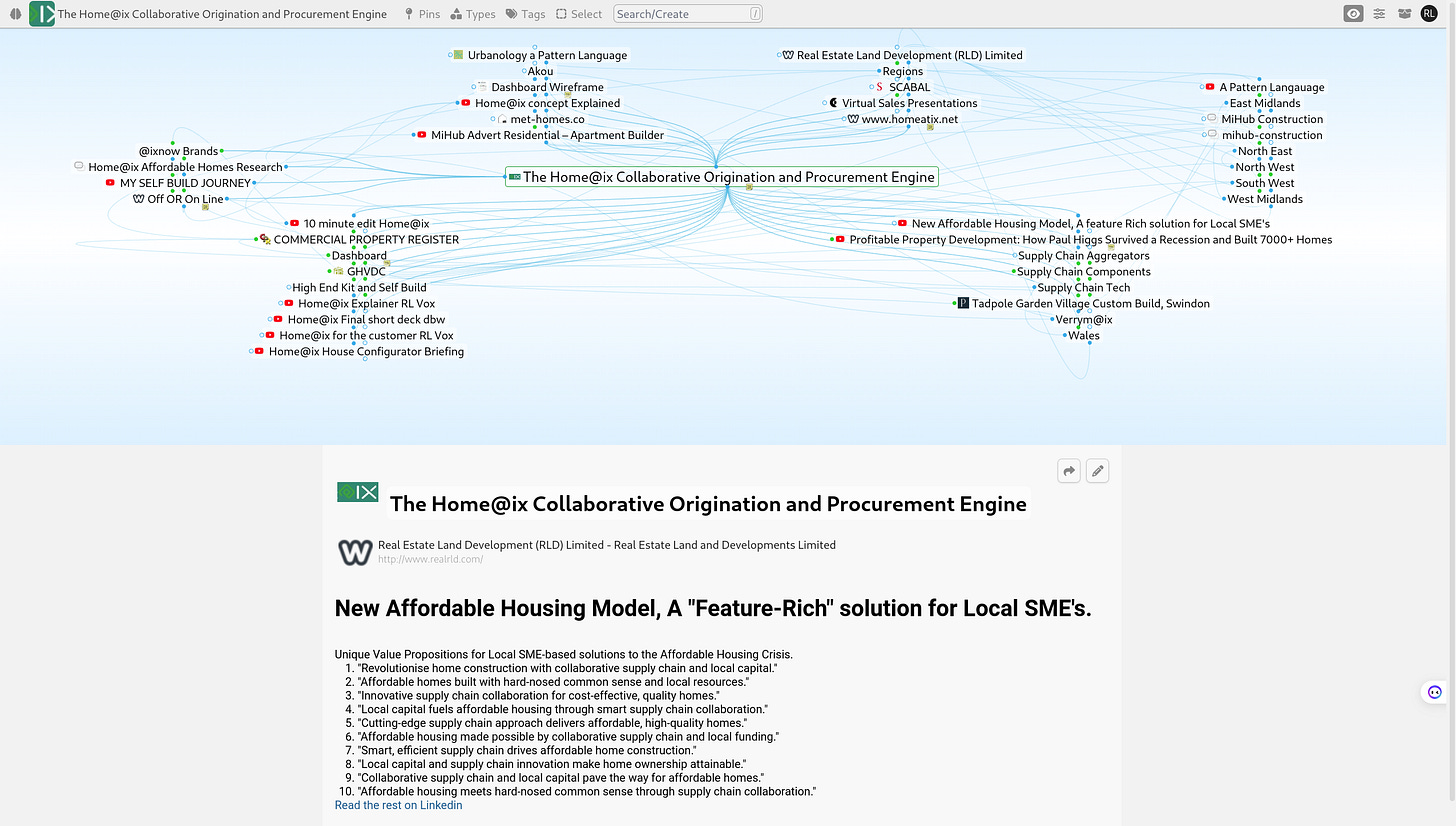
Task: Click YouTube icon of Profitable Property Development
Action: (840, 240)
